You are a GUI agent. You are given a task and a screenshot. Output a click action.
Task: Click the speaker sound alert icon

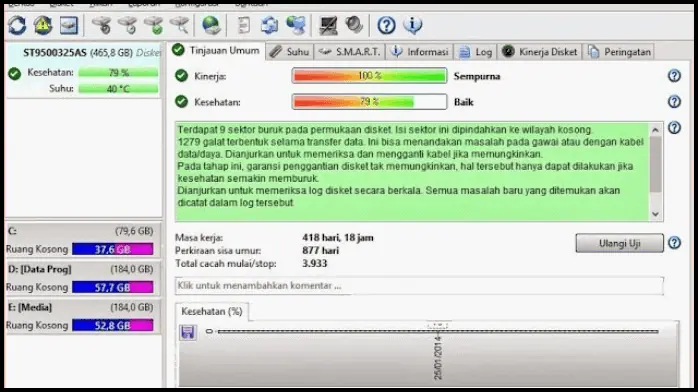coord(354,25)
